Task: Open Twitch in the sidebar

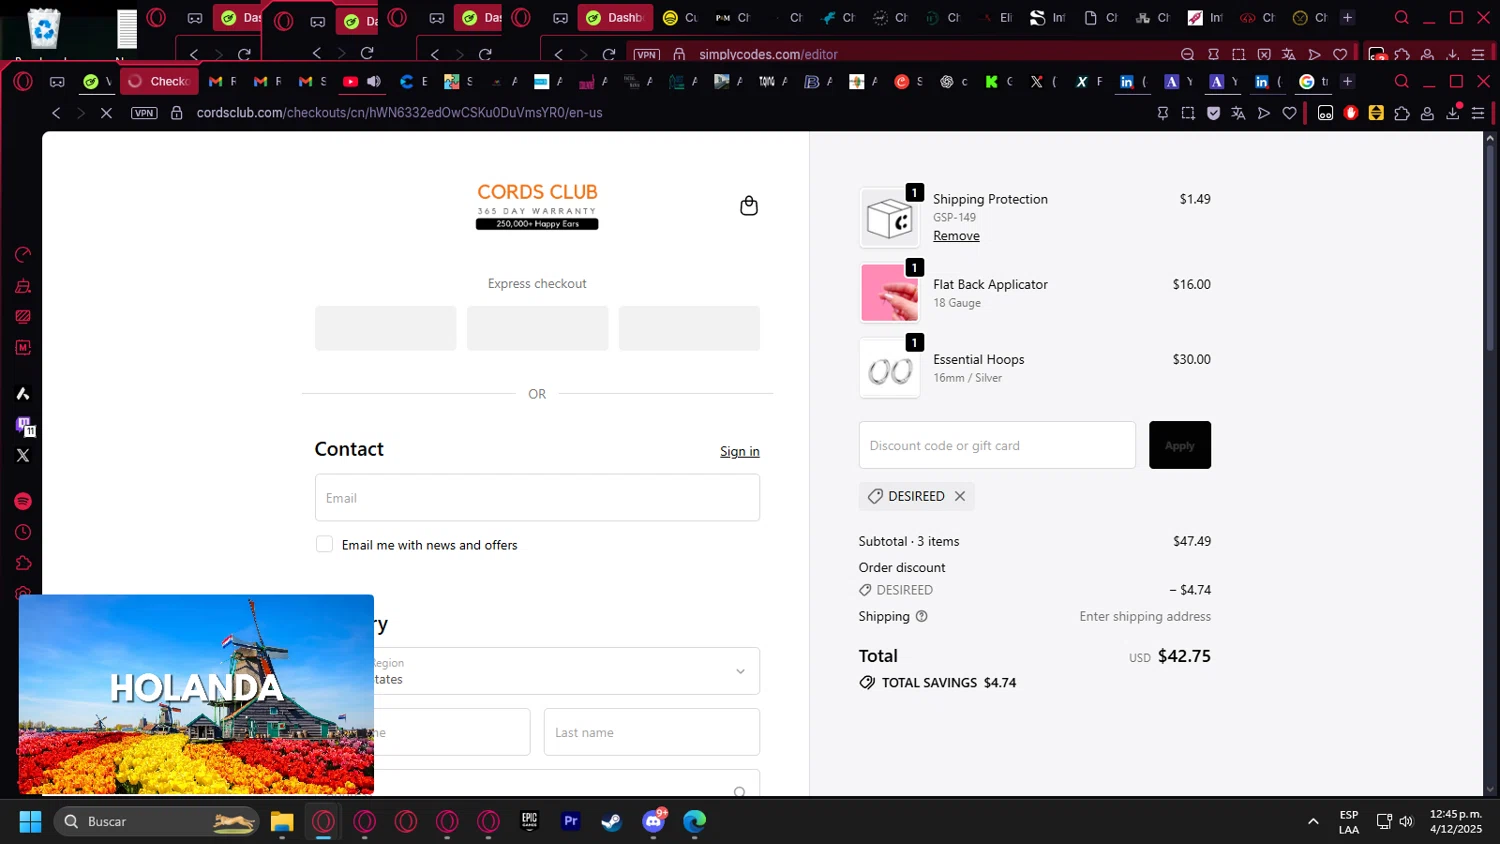Action: tap(23, 425)
